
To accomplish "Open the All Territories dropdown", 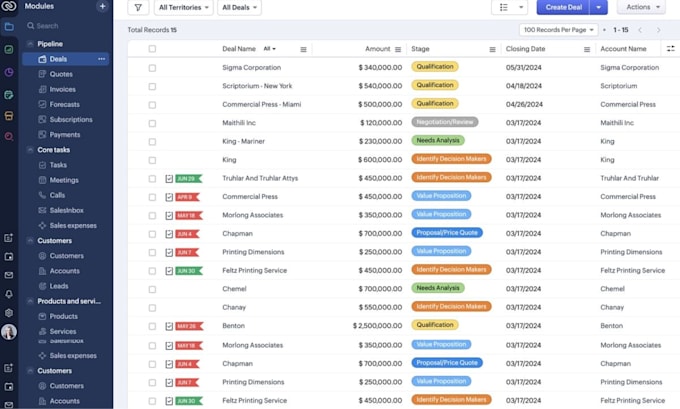I will (x=183, y=7).
